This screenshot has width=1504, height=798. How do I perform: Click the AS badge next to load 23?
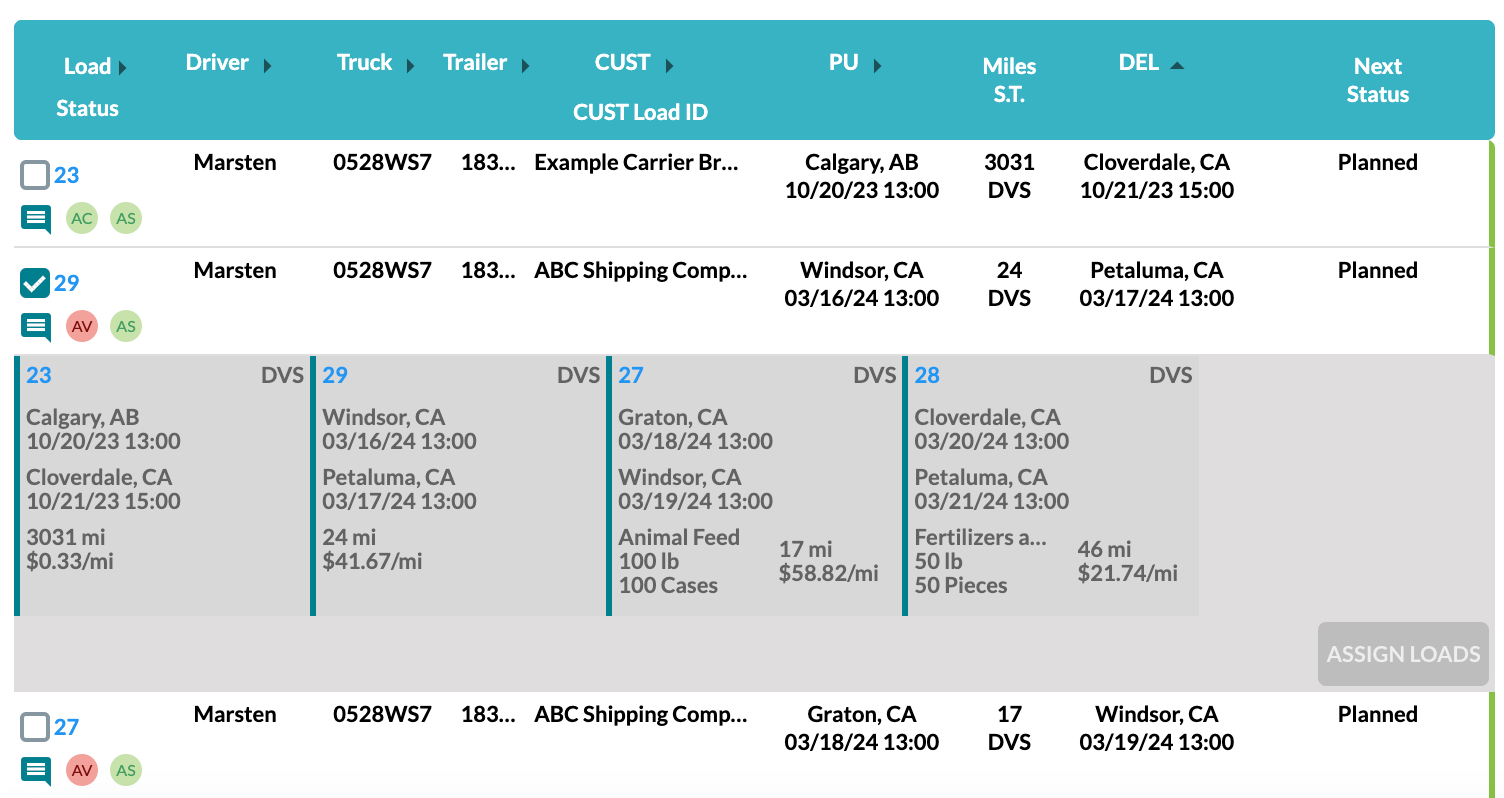126,218
